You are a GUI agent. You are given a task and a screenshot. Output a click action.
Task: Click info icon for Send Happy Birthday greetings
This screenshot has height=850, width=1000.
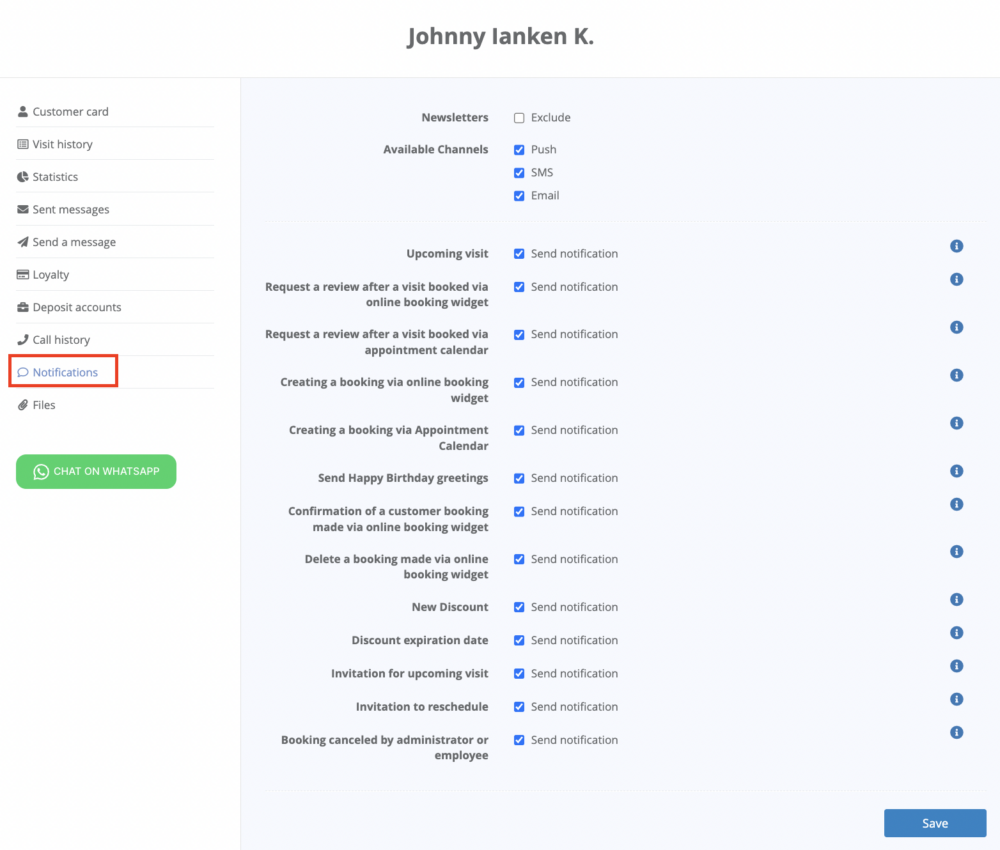pyautogui.click(x=956, y=471)
